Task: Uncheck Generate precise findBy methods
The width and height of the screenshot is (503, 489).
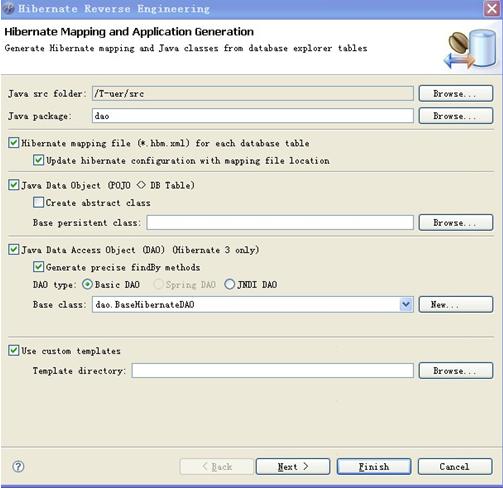Action: 38,267
